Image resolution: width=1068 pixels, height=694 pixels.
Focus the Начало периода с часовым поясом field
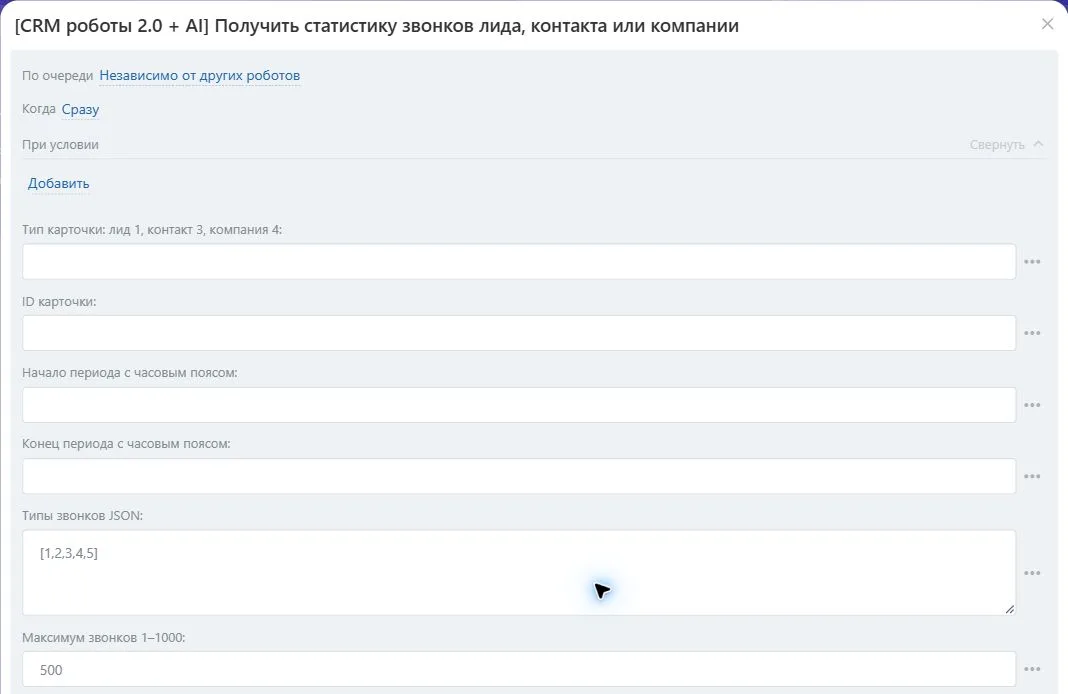click(x=519, y=405)
